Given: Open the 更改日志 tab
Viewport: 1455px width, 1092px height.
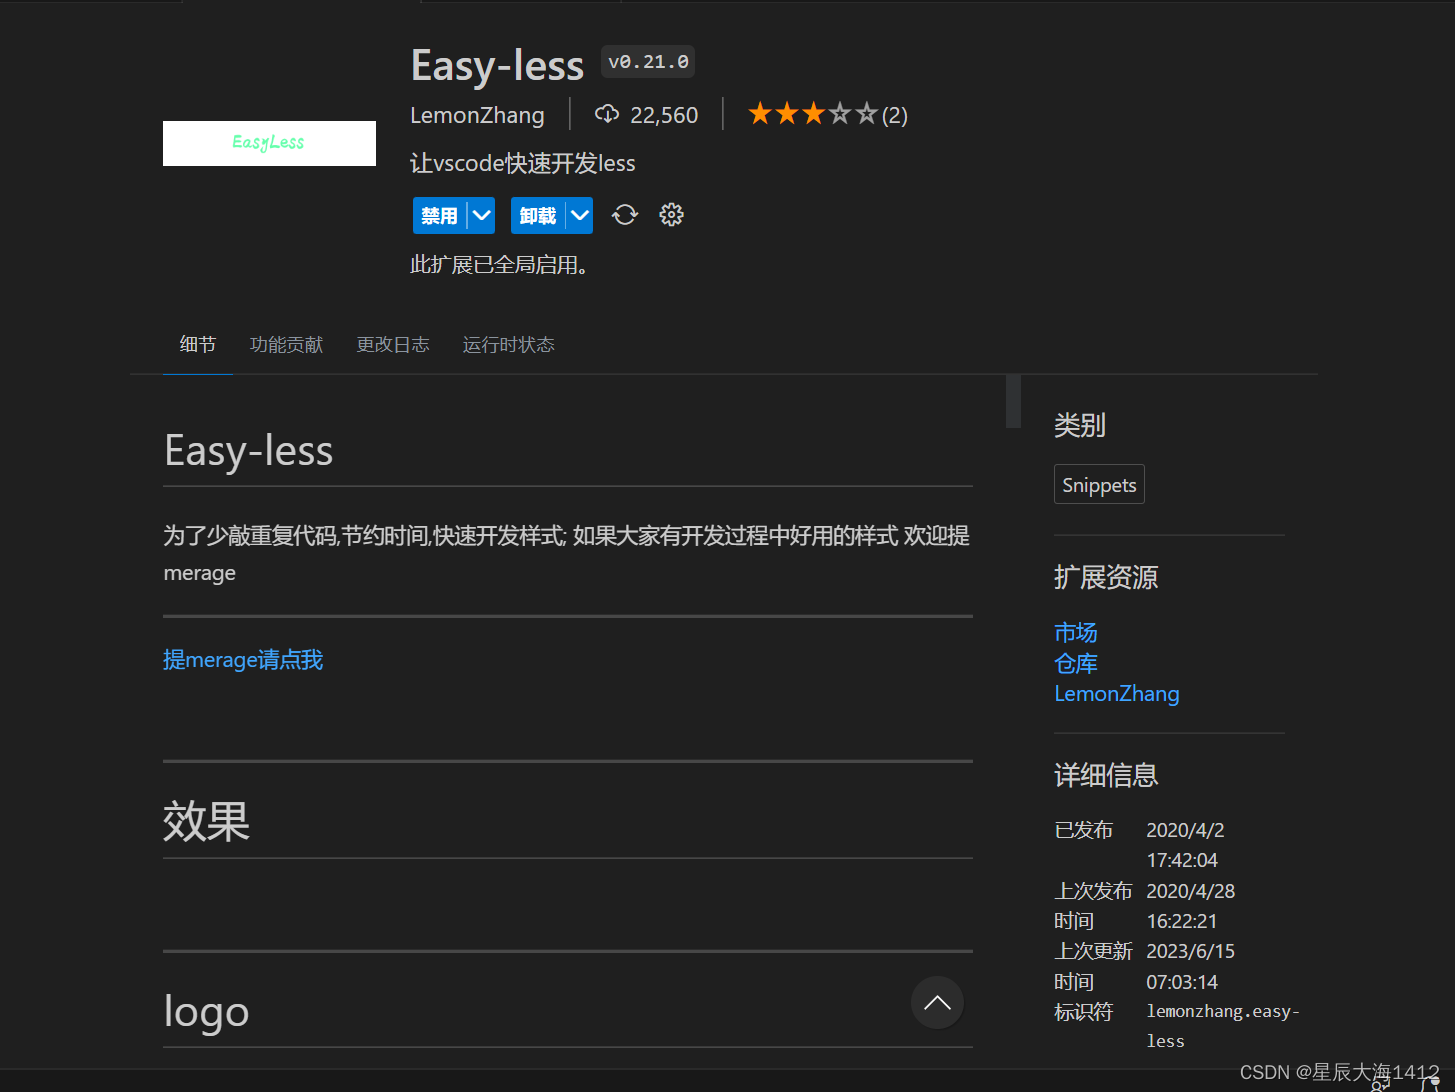Looking at the screenshot, I should click(x=393, y=344).
